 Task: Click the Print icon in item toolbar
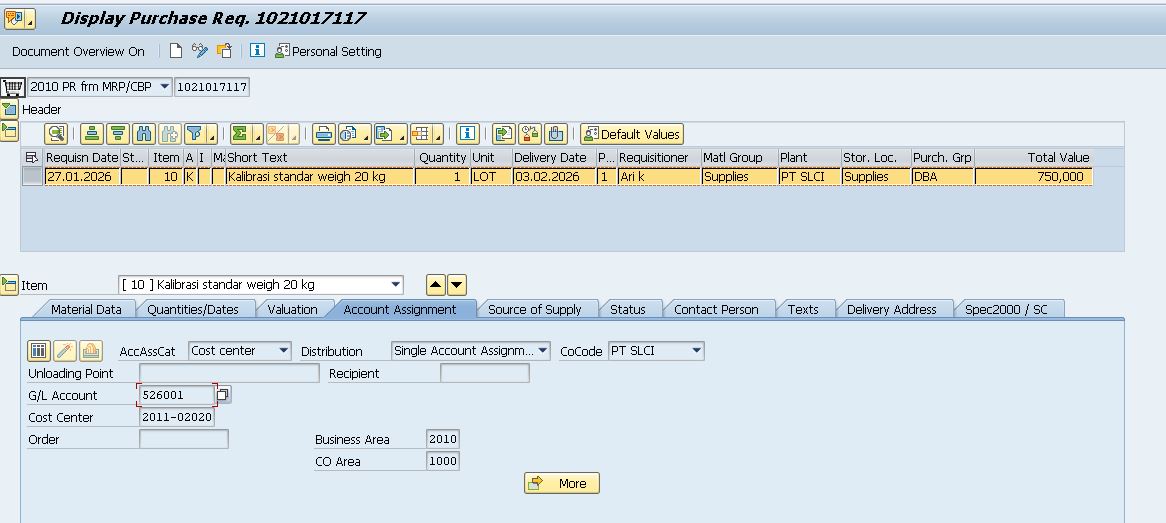click(323, 134)
